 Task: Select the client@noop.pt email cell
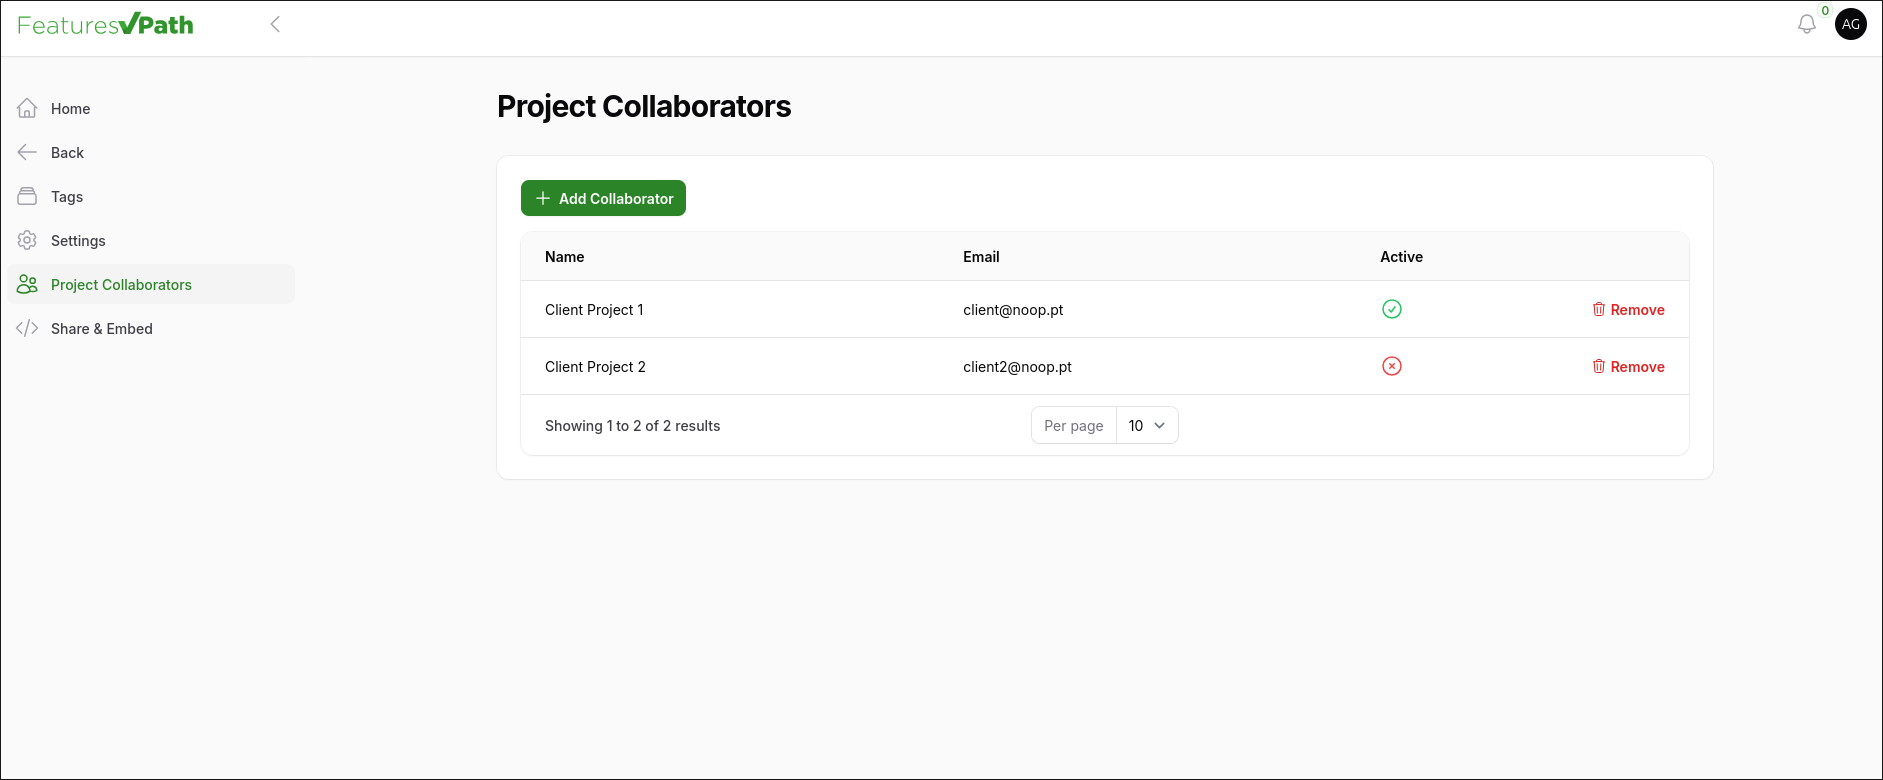point(1013,310)
